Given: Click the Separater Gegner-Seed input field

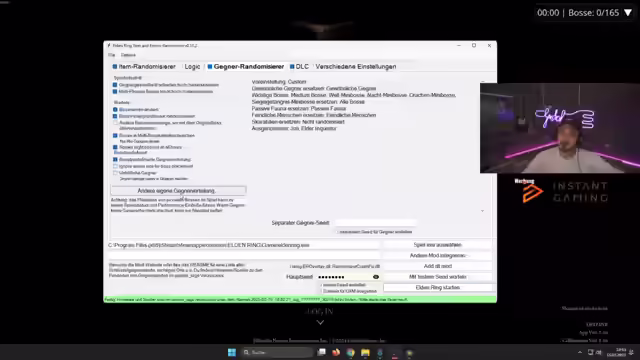Looking at the screenshot, I should (x=376, y=223).
